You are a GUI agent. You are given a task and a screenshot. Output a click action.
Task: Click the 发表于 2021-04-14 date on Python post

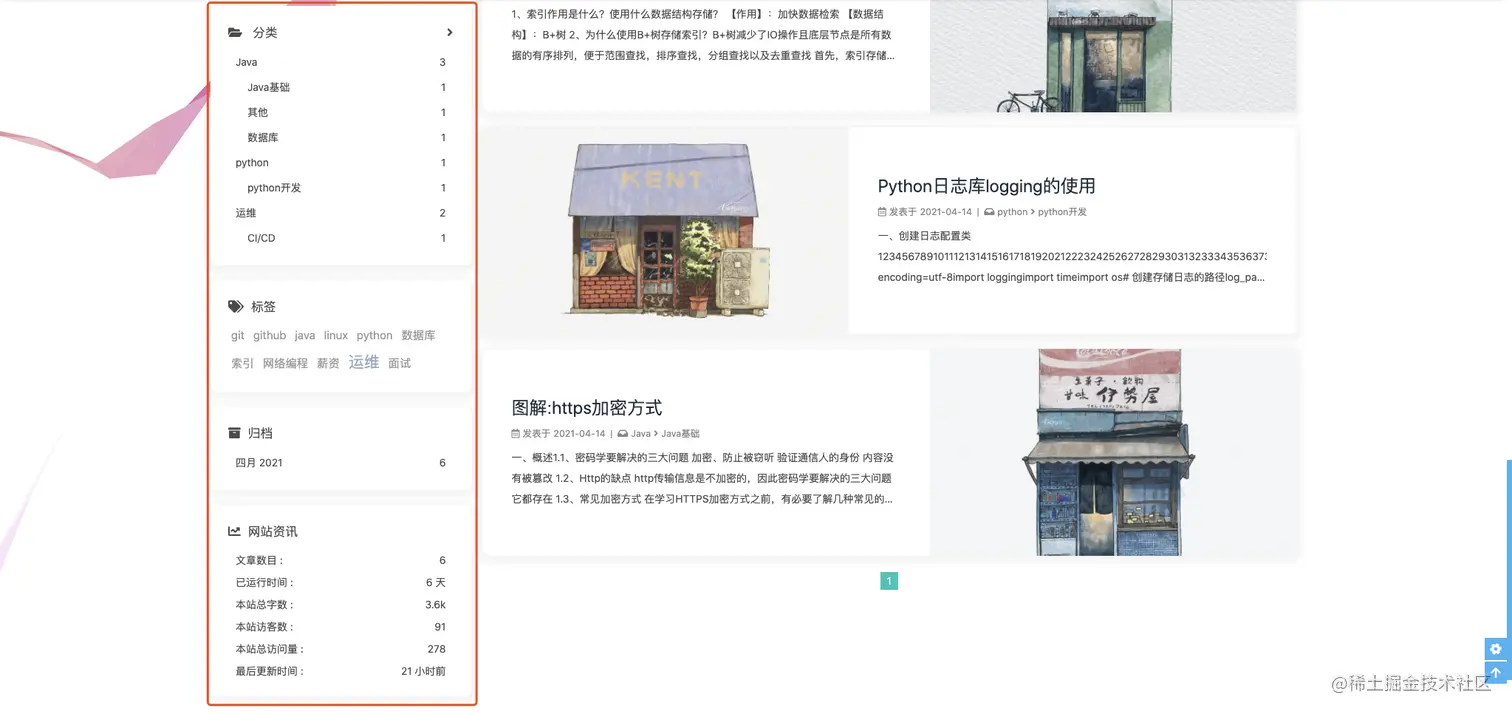[930, 212]
